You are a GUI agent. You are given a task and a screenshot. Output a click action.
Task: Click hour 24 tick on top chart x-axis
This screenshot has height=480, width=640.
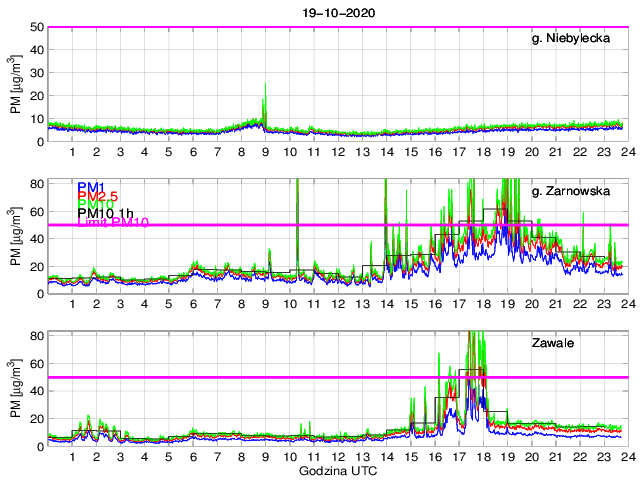tap(625, 153)
